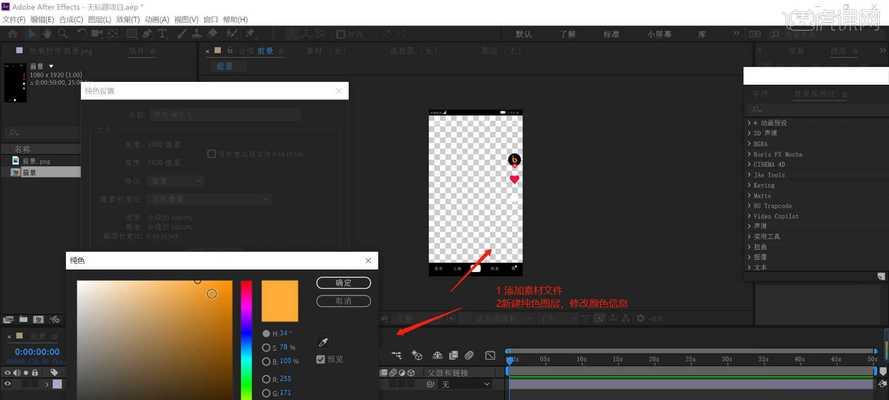This screenshot has height=400, width=889.
Task: Toggle the 预览 preview checkbox
Action: coord(321,359)
